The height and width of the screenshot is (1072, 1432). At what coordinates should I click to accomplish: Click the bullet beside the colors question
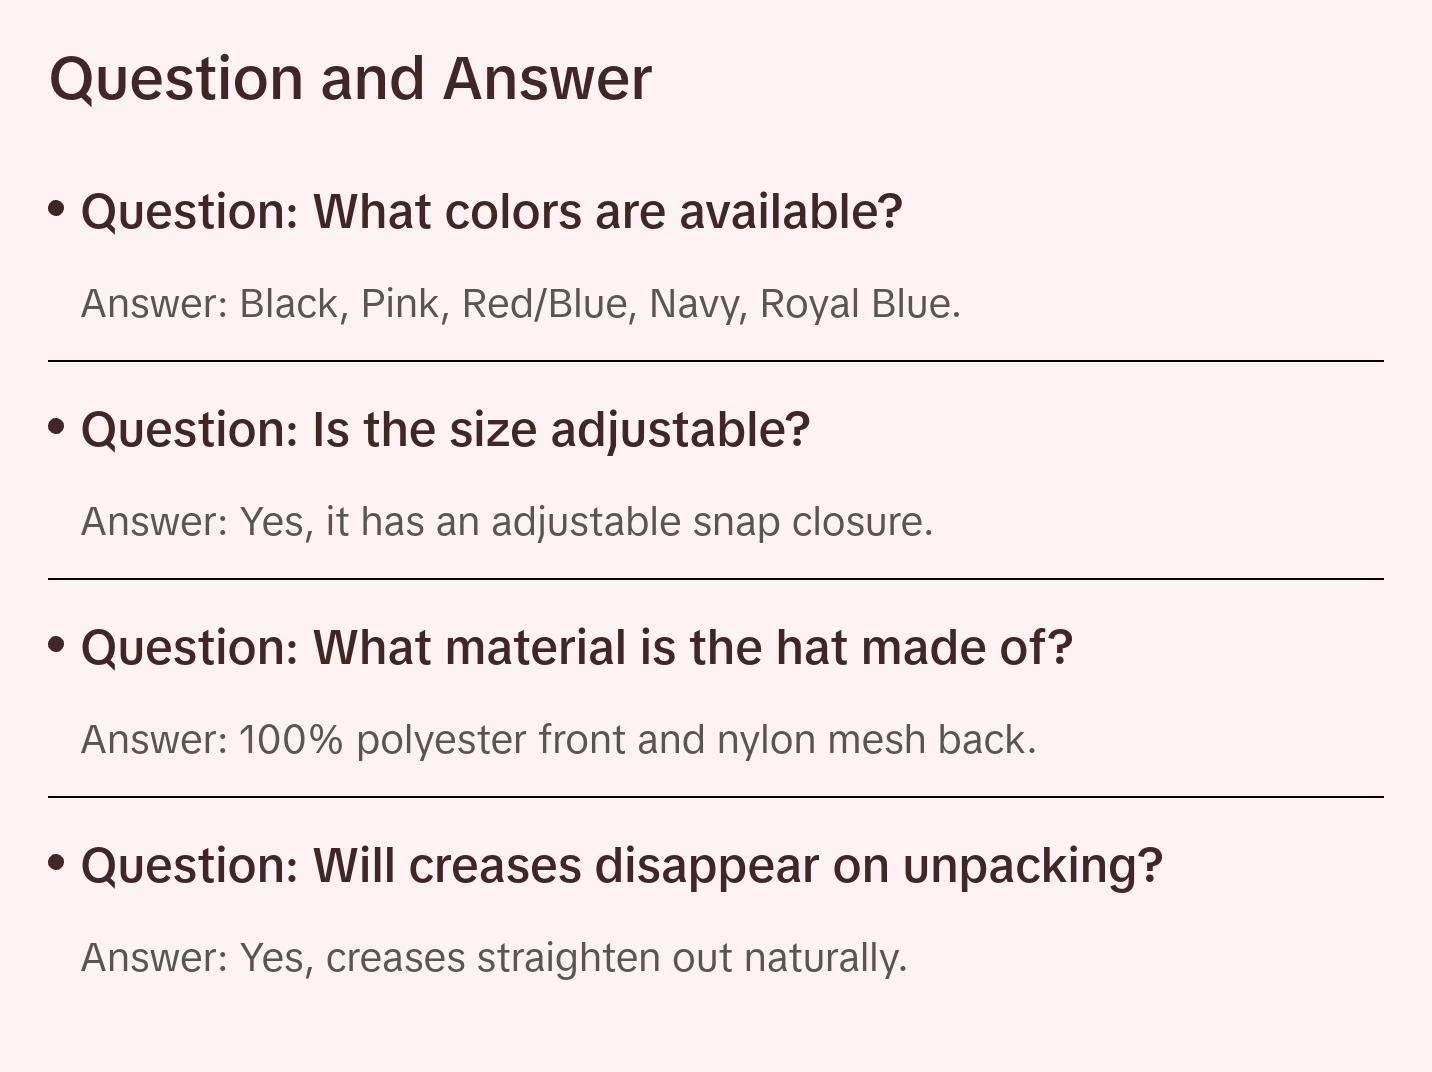click(x=57, y=209)
